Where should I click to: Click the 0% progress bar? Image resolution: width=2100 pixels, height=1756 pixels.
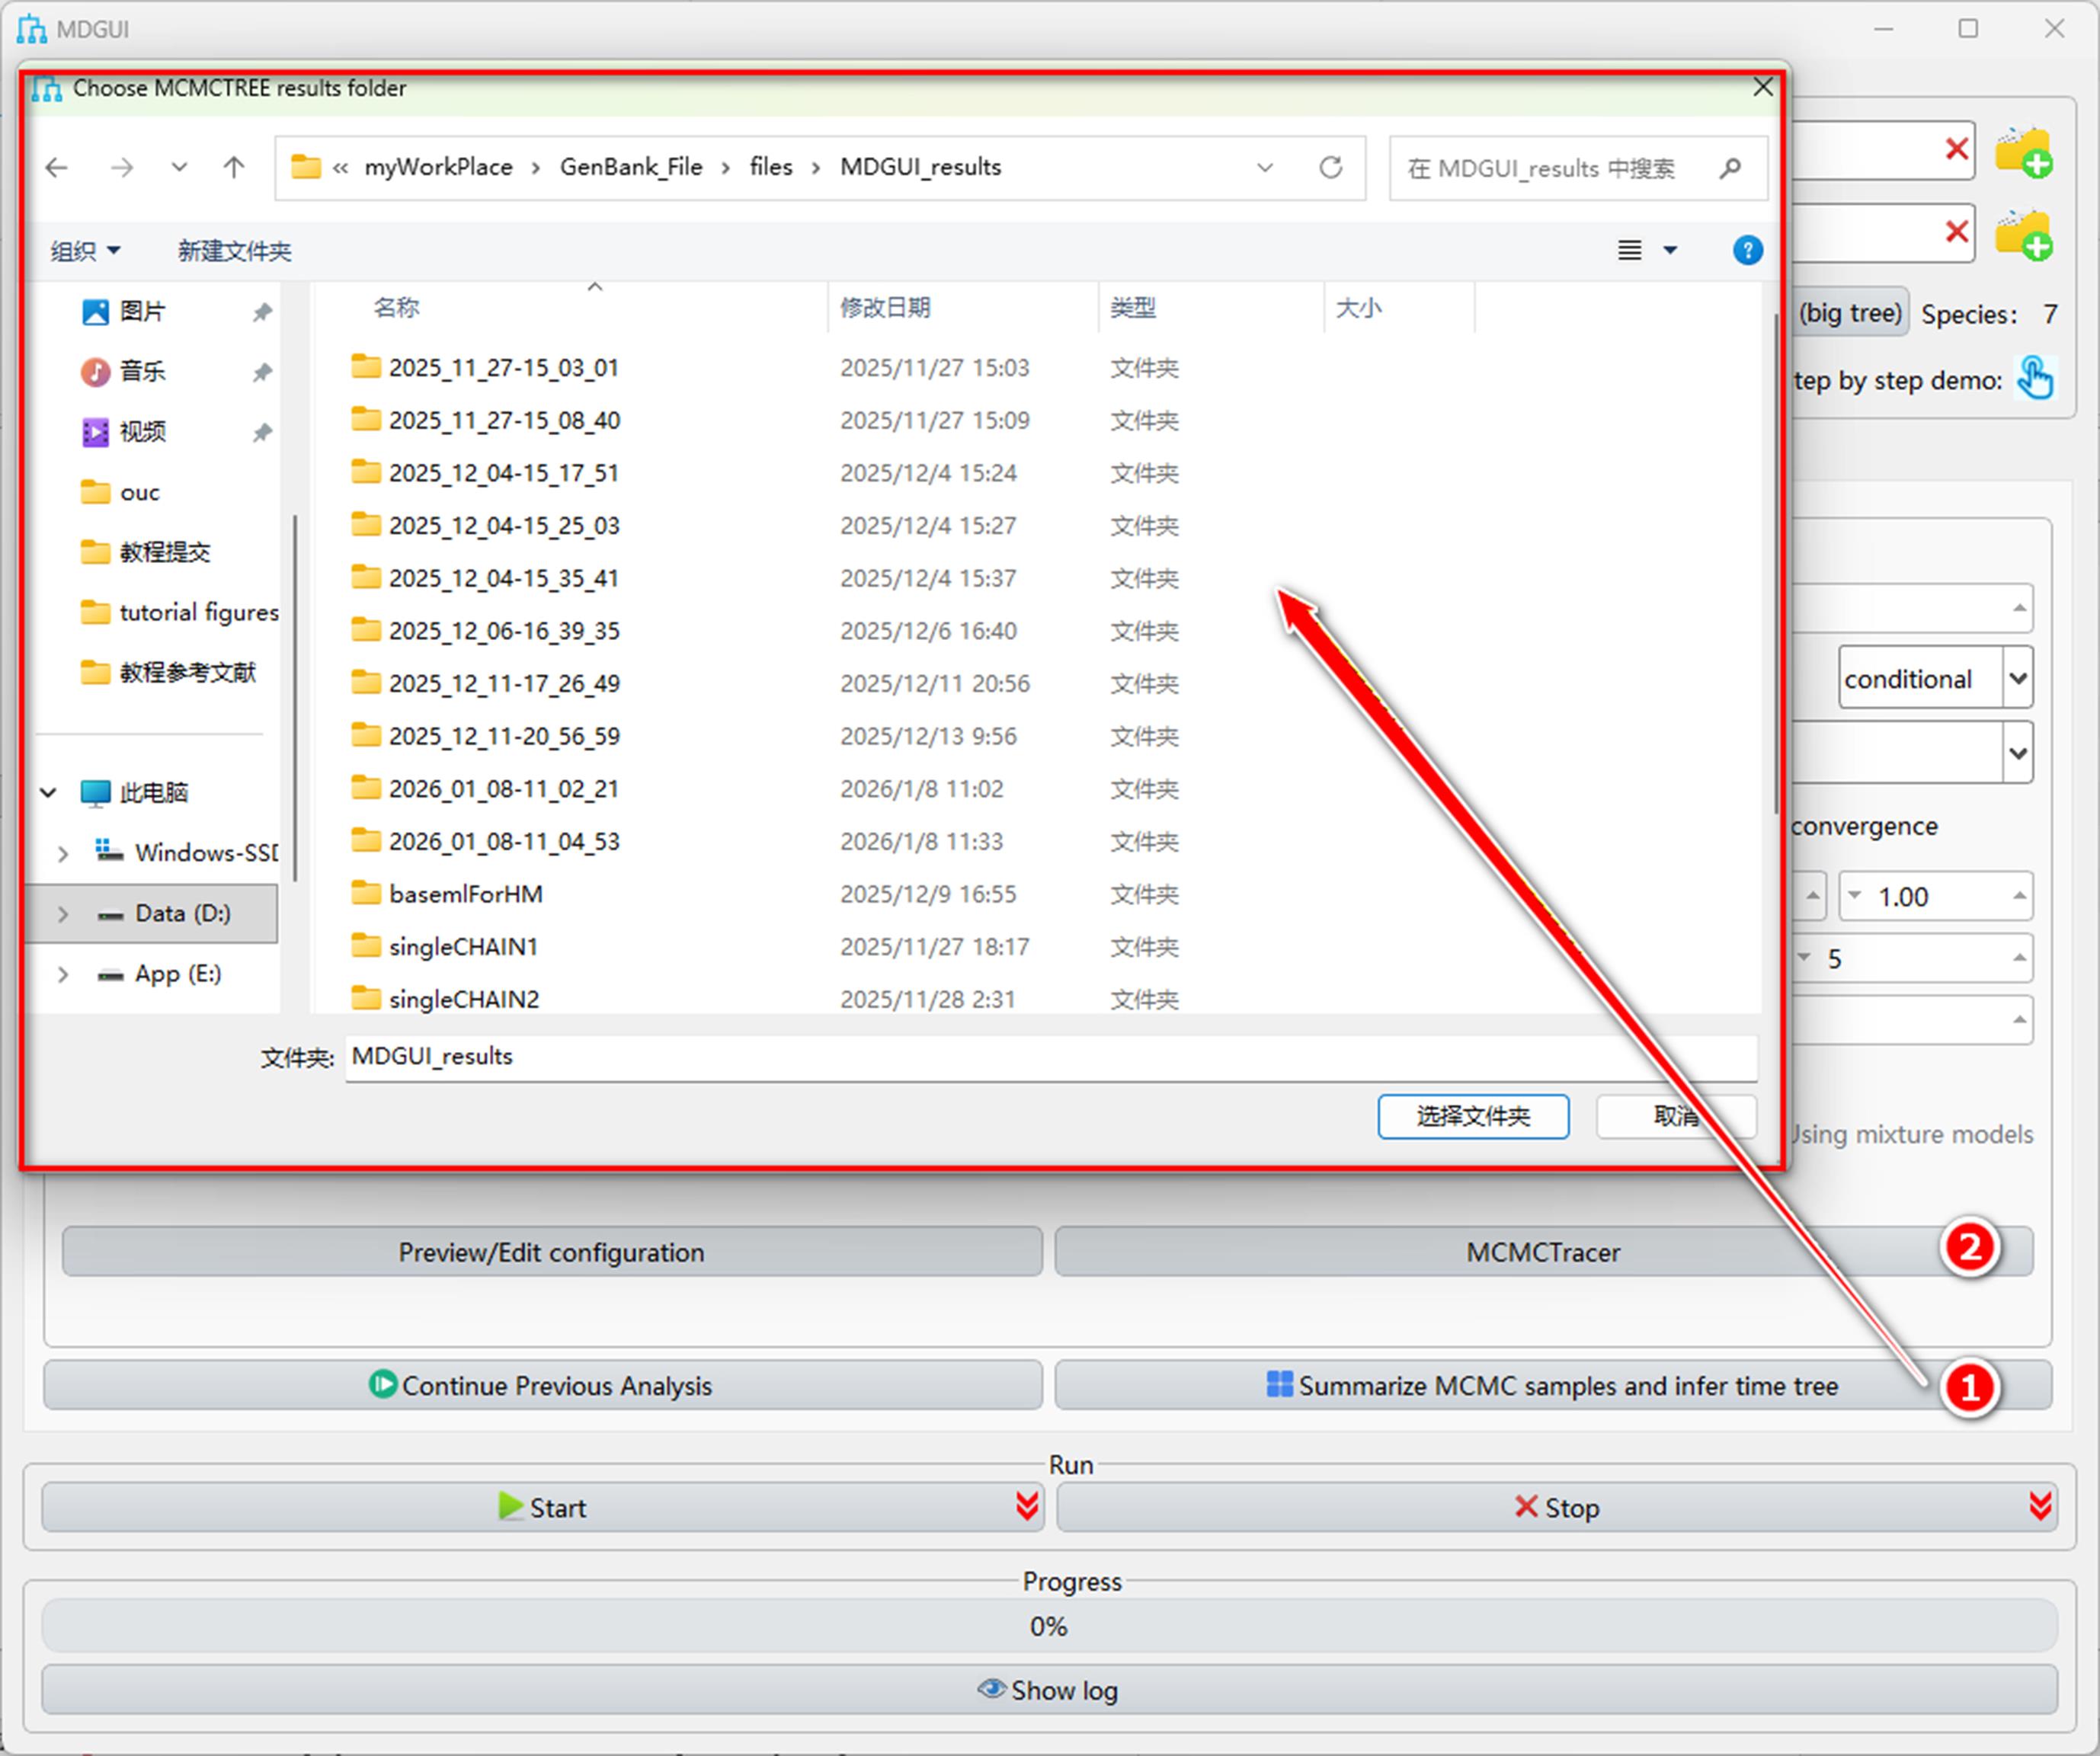(x=1049, y=1626)
